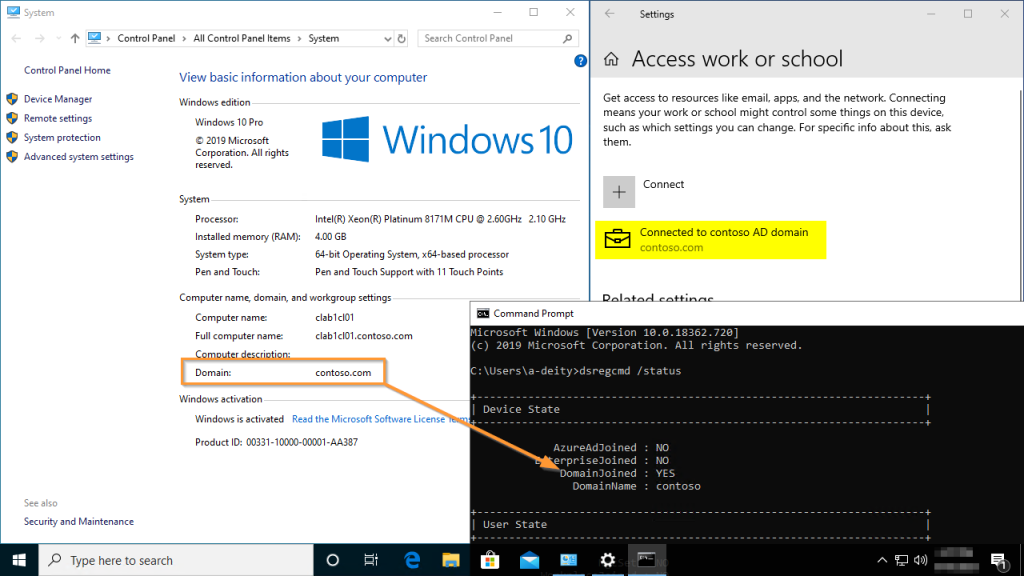This screenshot has width=1024, height=576.
Task: Click 'Type here to search' taskbar box
Action: [x=176, y=560]
